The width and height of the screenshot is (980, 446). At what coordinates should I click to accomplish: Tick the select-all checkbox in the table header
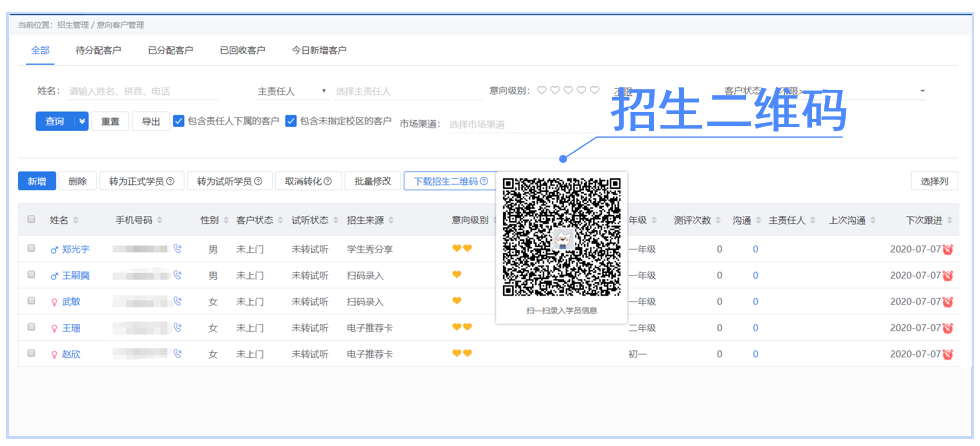coord(31,219)
